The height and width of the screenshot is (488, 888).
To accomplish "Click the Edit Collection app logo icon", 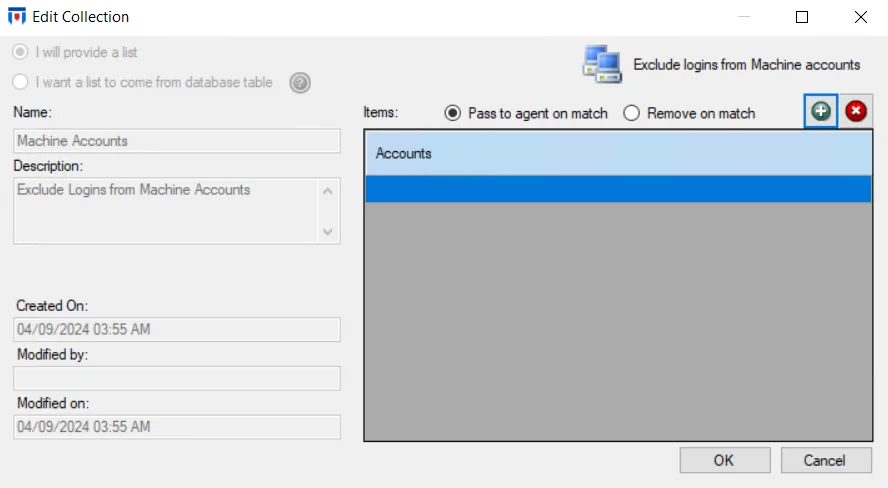I will [17, 16].
